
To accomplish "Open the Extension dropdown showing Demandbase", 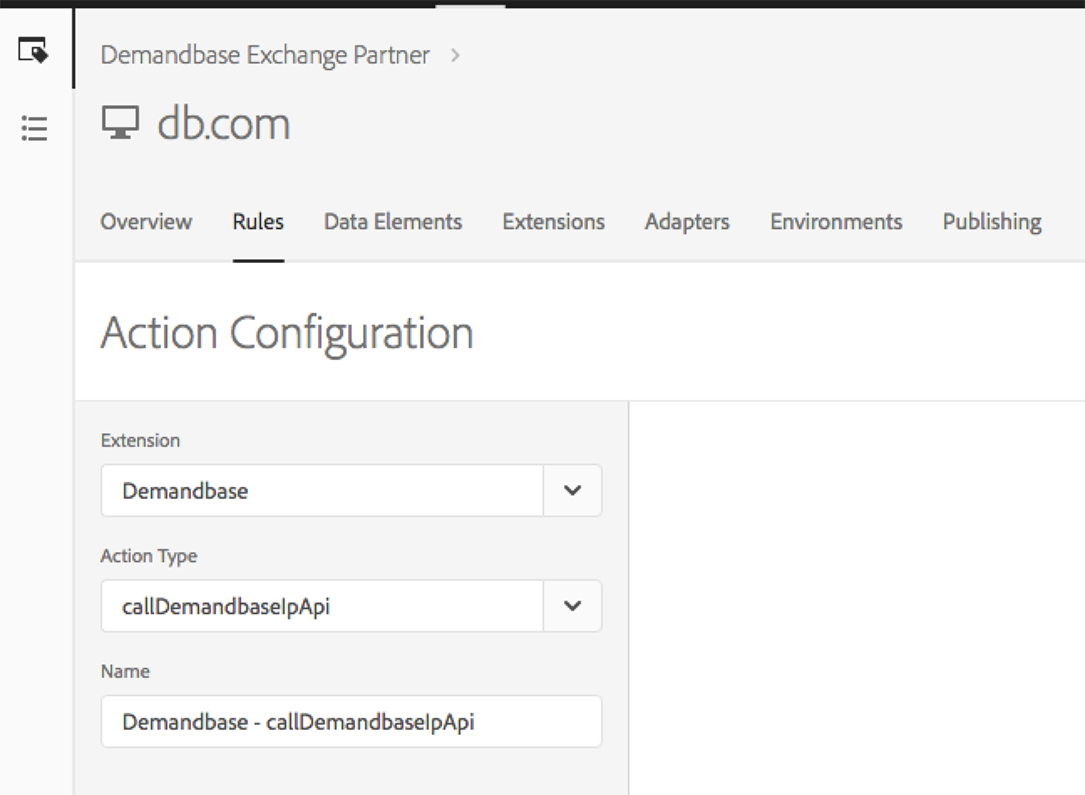I will [352, 491].
